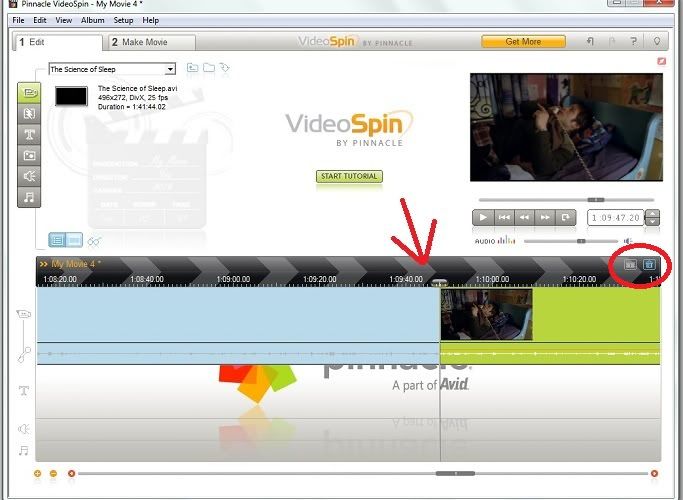Click the timecode stepper arrows

[x=652, y=217]
